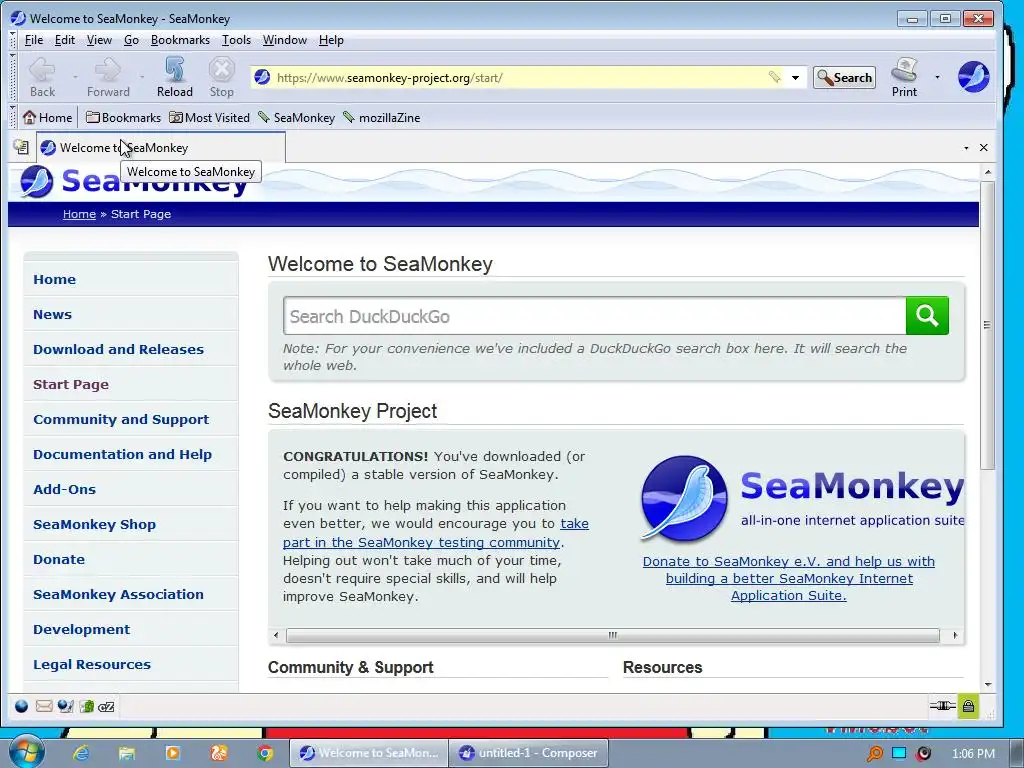Viewport: 1024px width, 768px height.
Task: Follow the Donate to SeaMonkey e.V. link
Action: (788, 578)
